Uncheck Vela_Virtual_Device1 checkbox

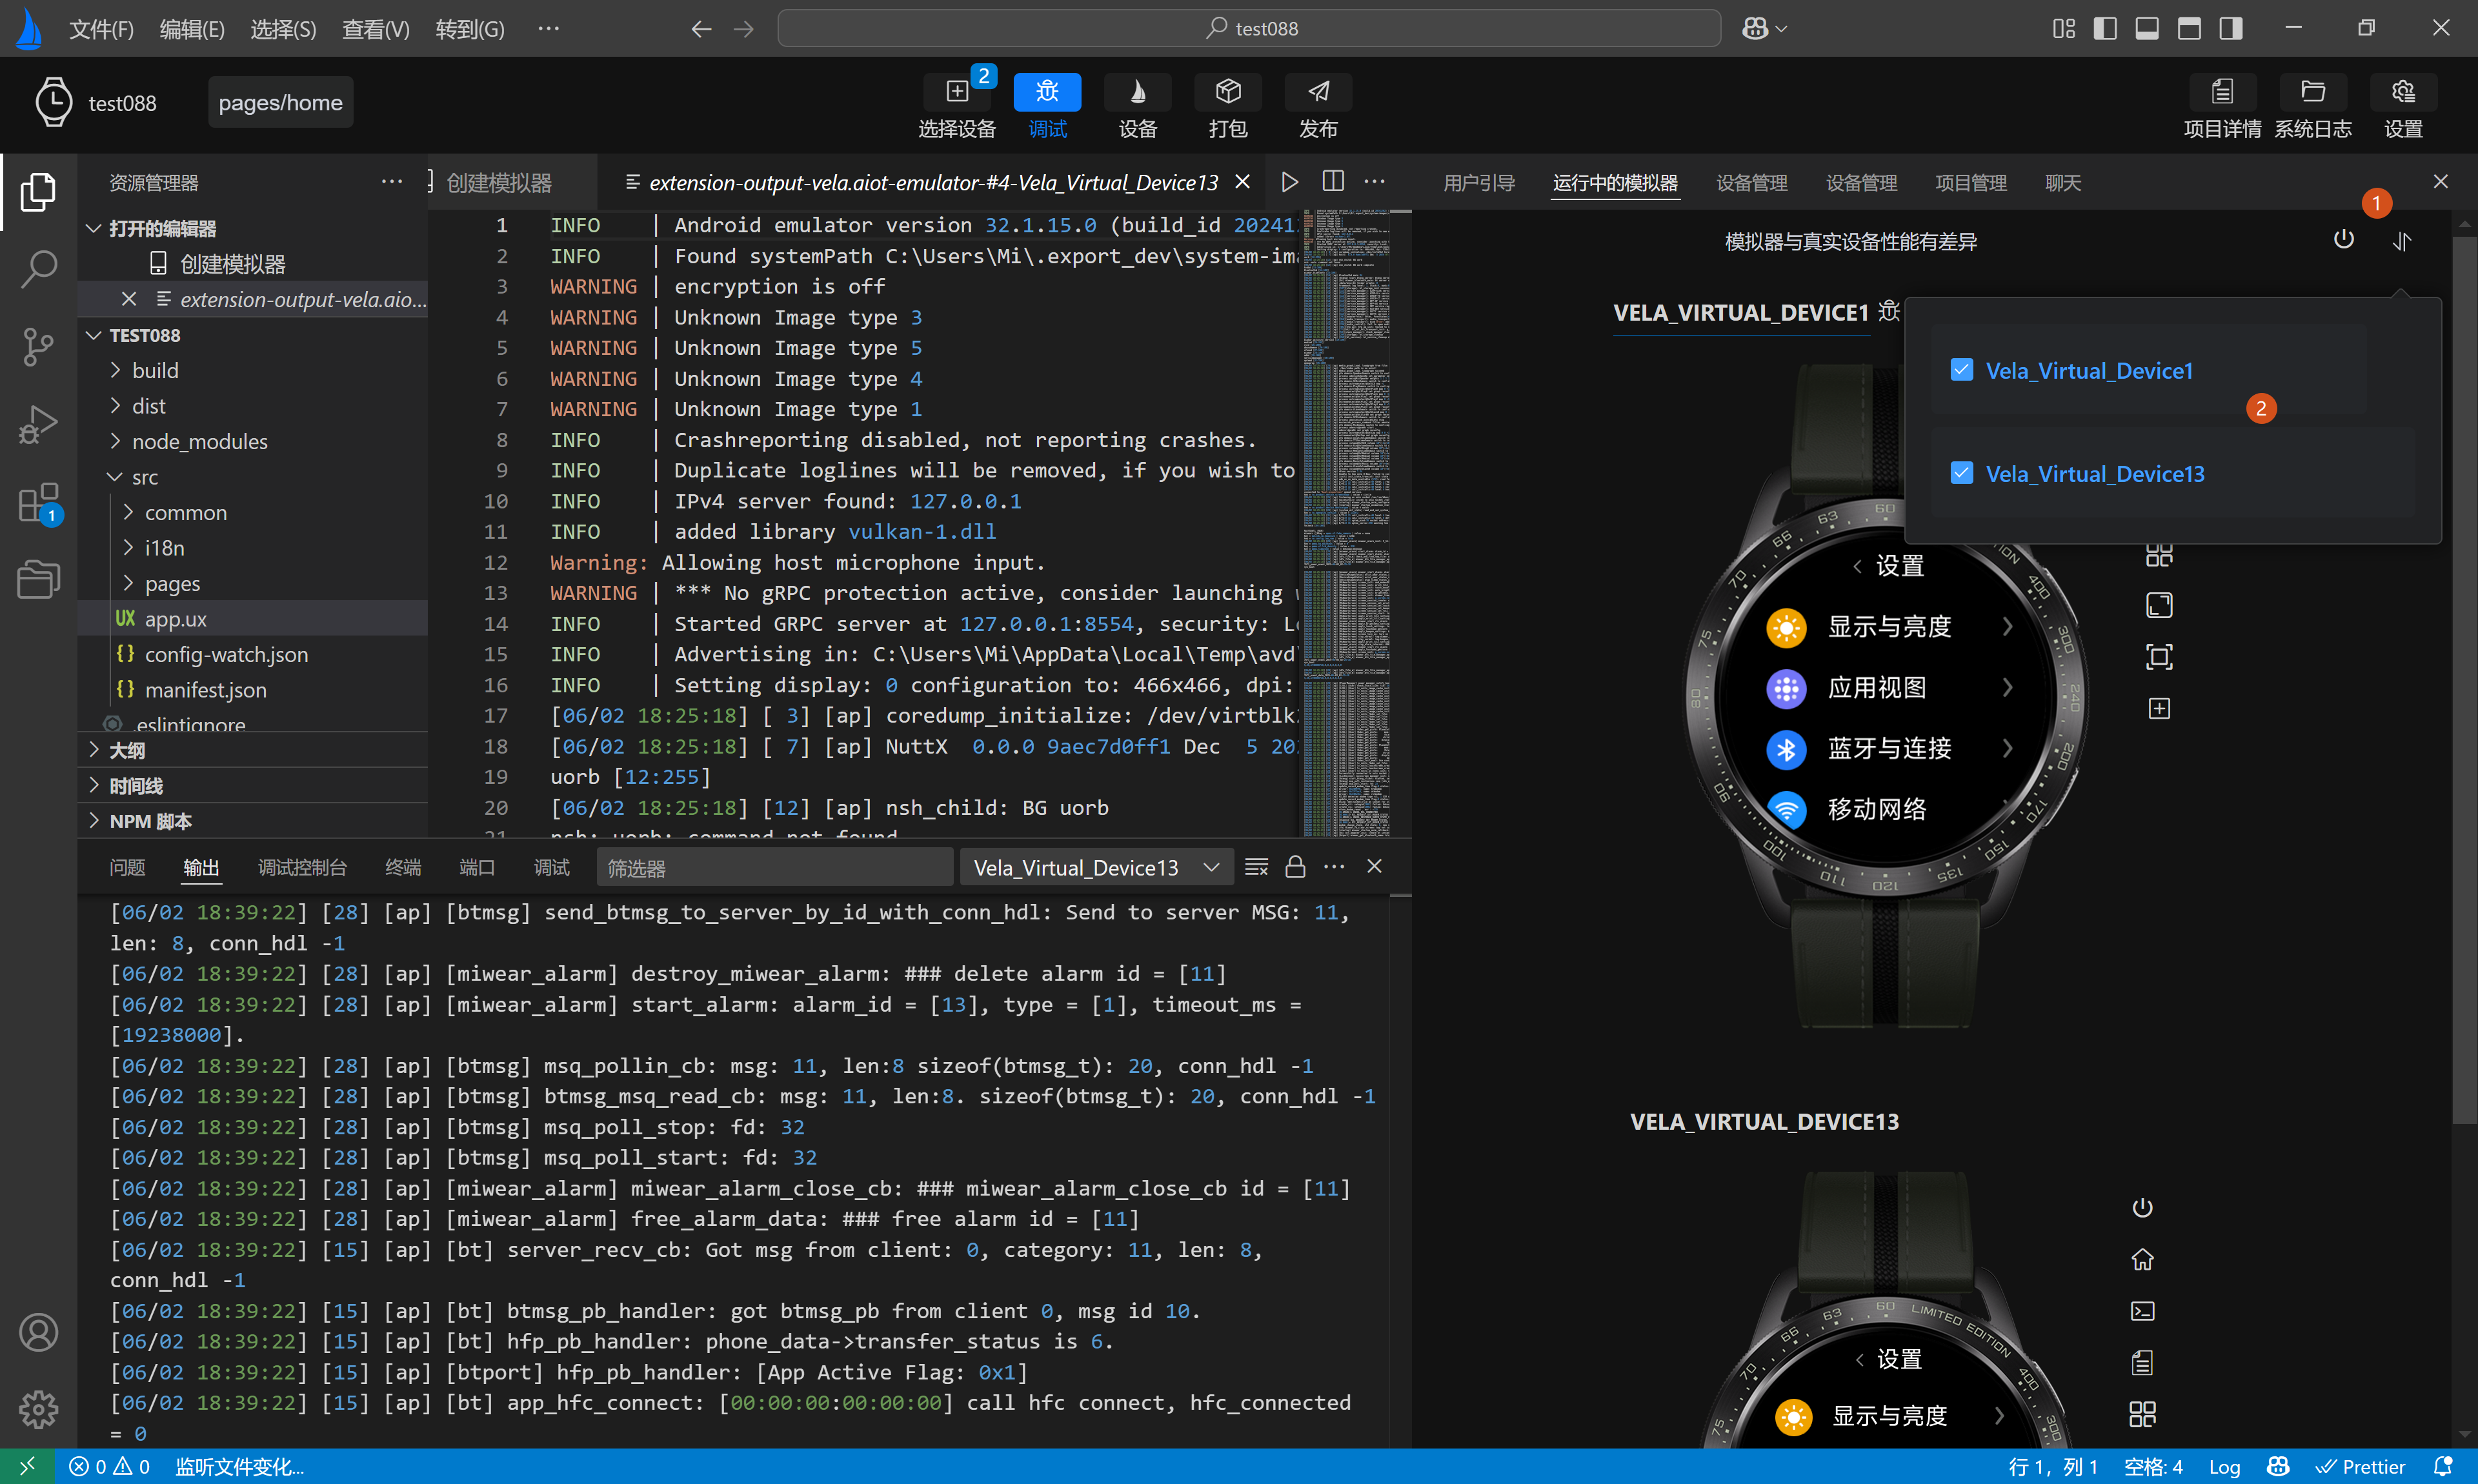point(1961,370)
